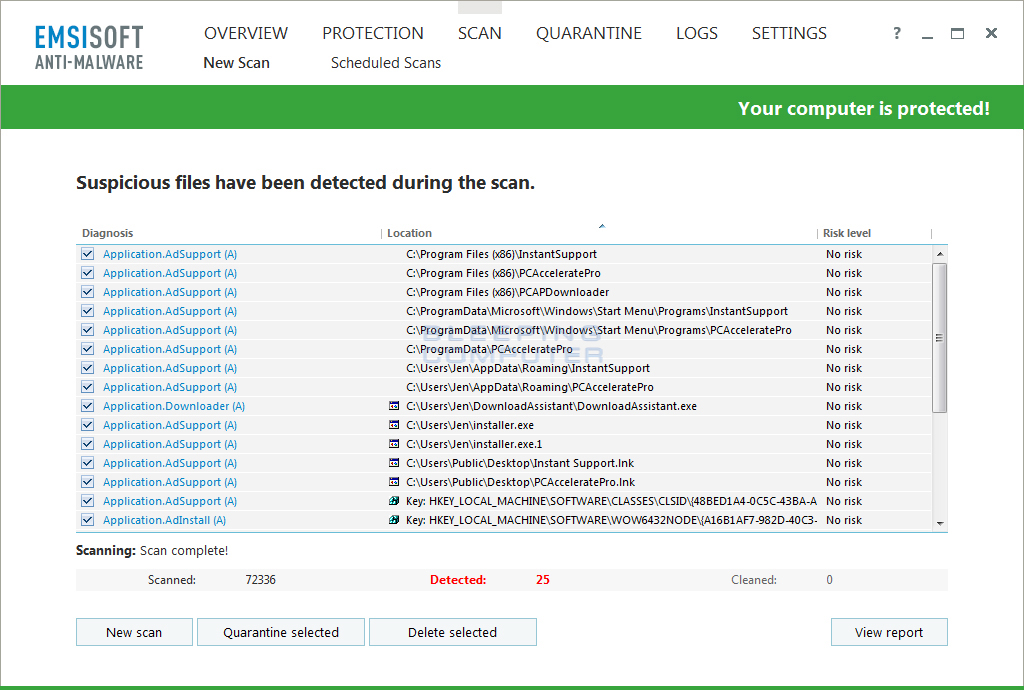
Task: Click the shortcut icon beside Instant Support.lnk
Action: 392,463
